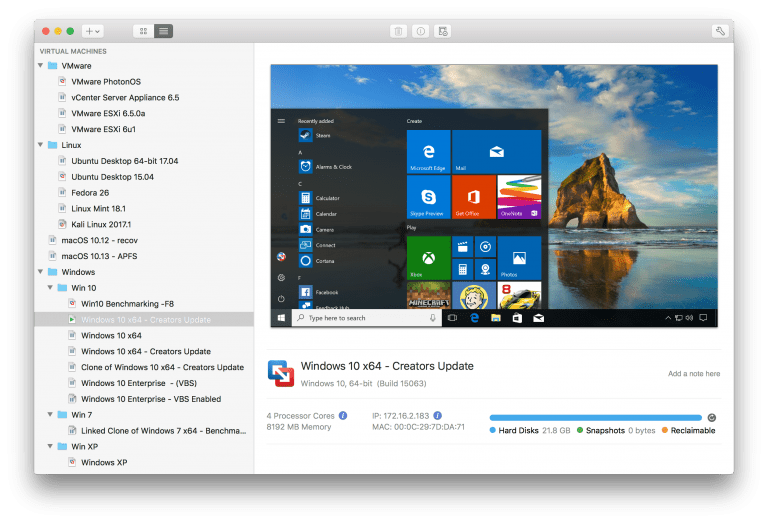Open Calculator in app list
768x523 pixels.
[319, 198]
